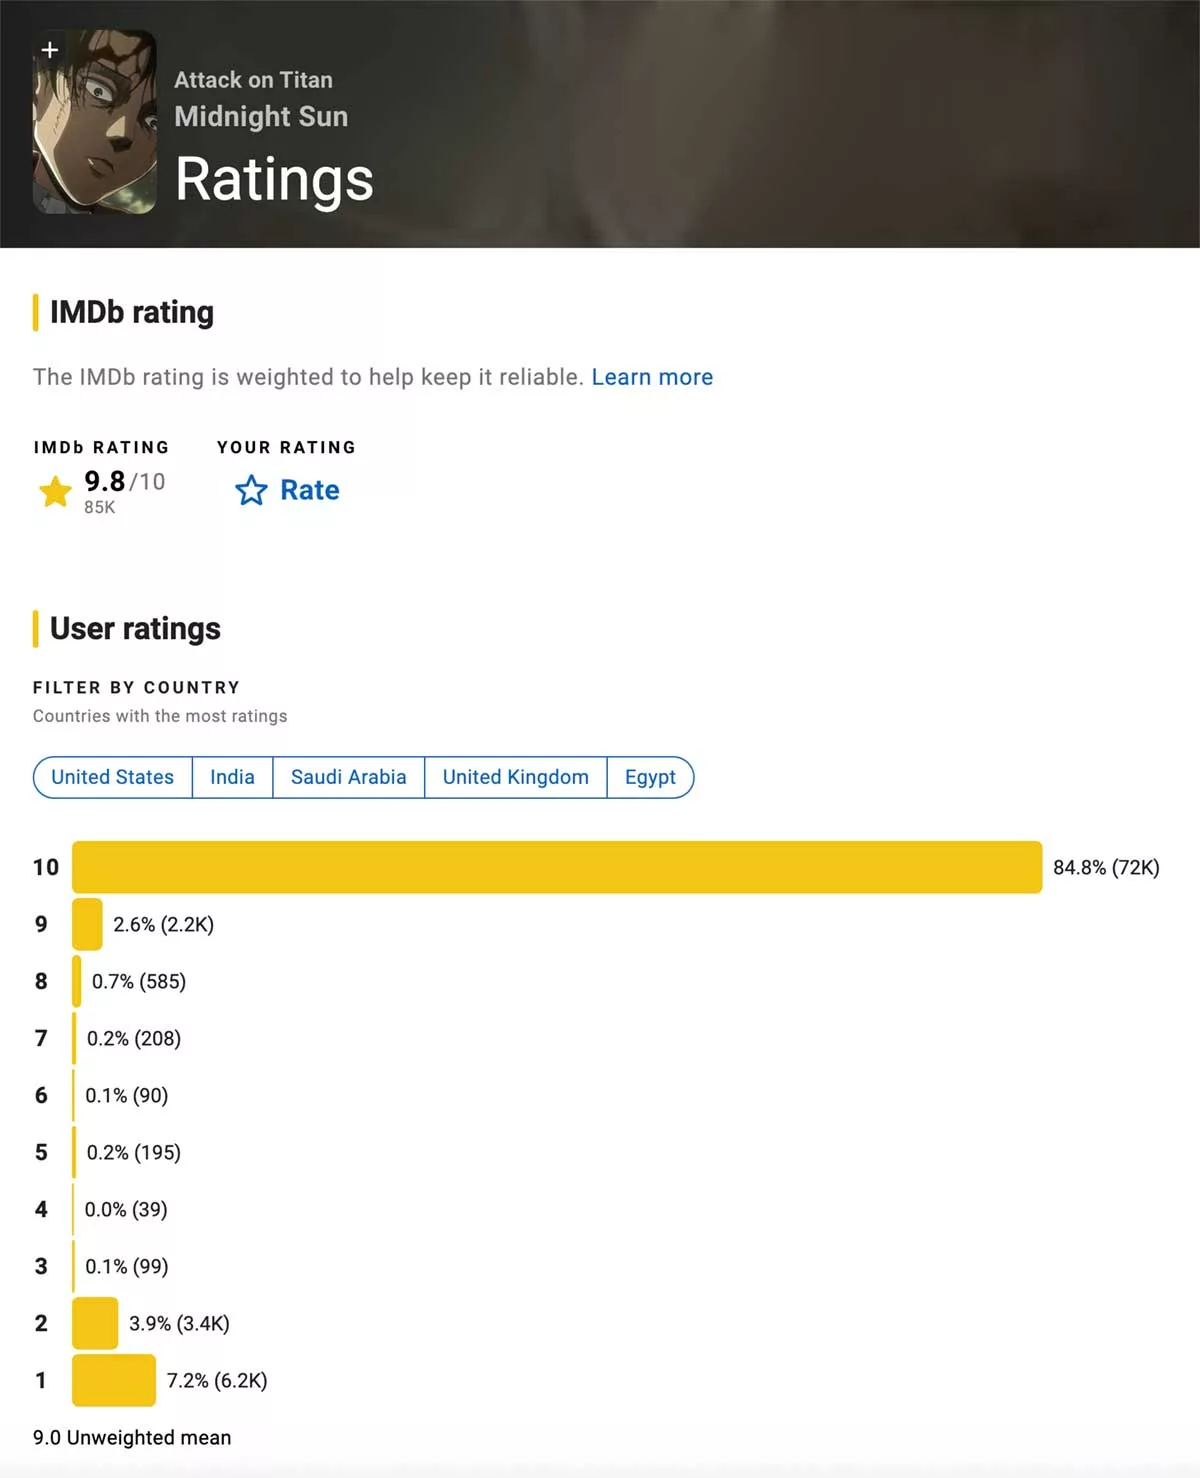1200x1478 pixels.
Task: Click the 10-star rating bar
Action: [x=557, y=867]
